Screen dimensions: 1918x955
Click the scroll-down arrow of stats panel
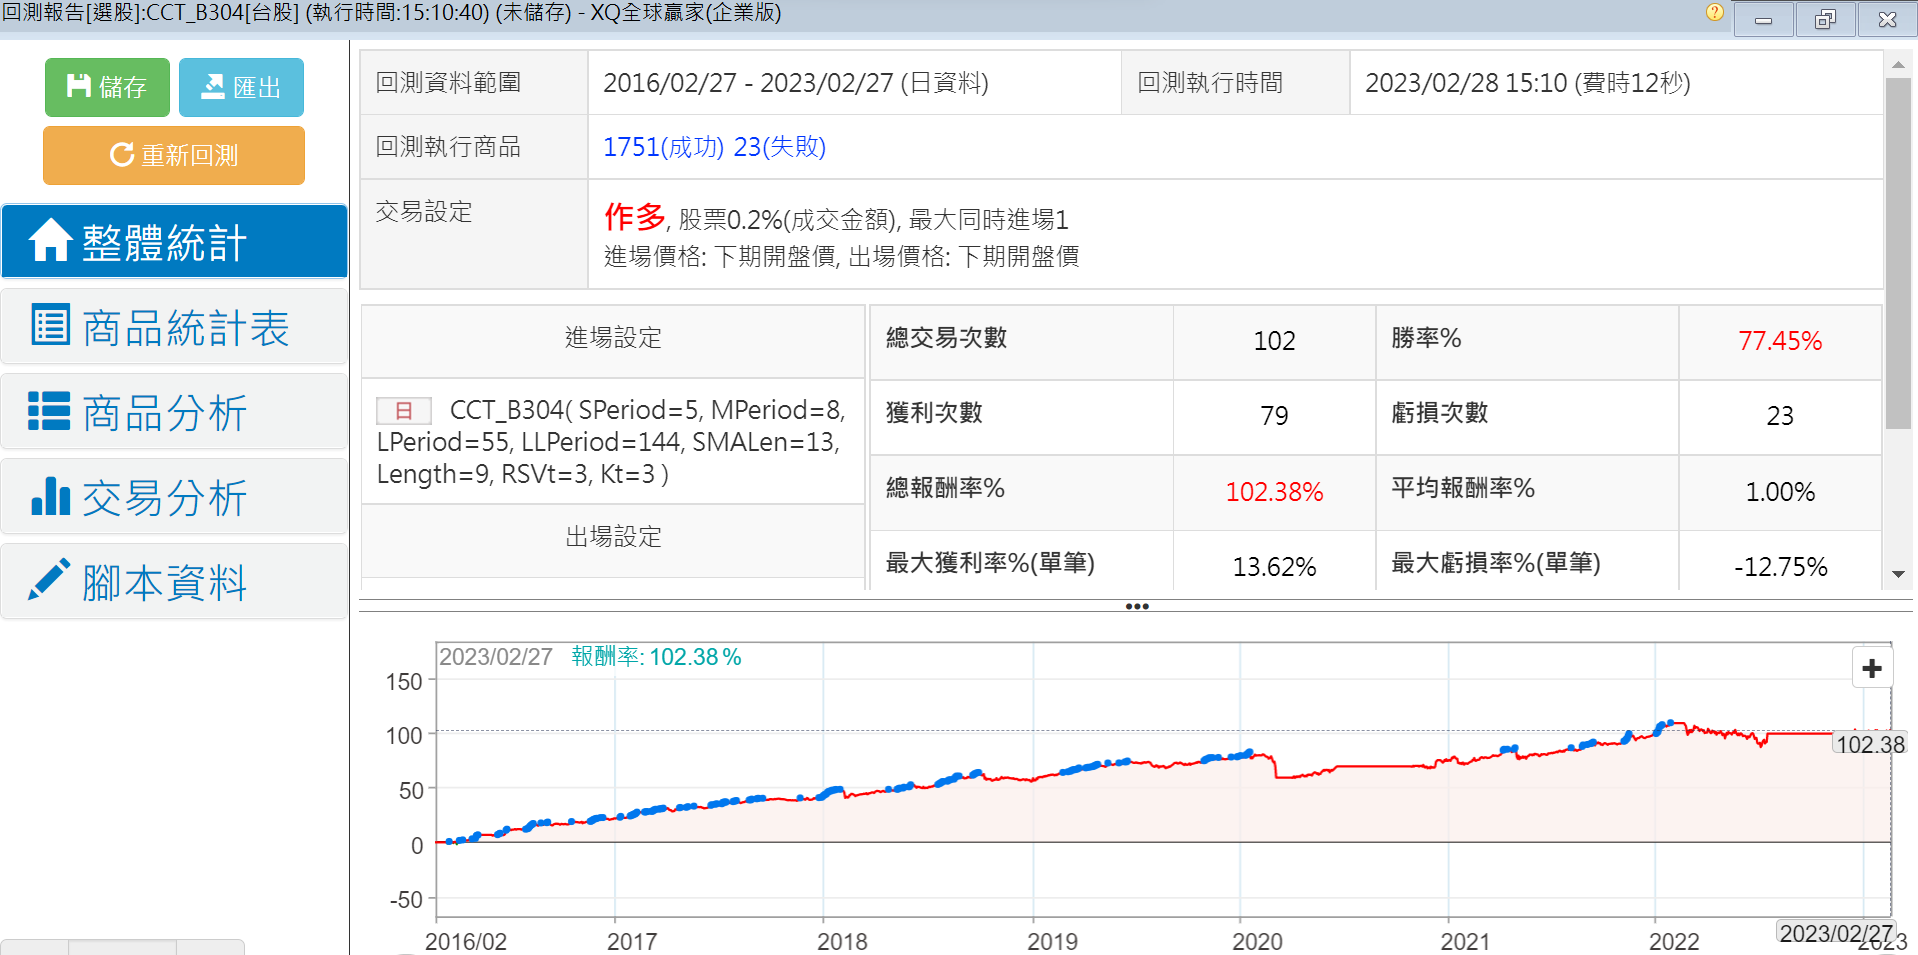1898,574
